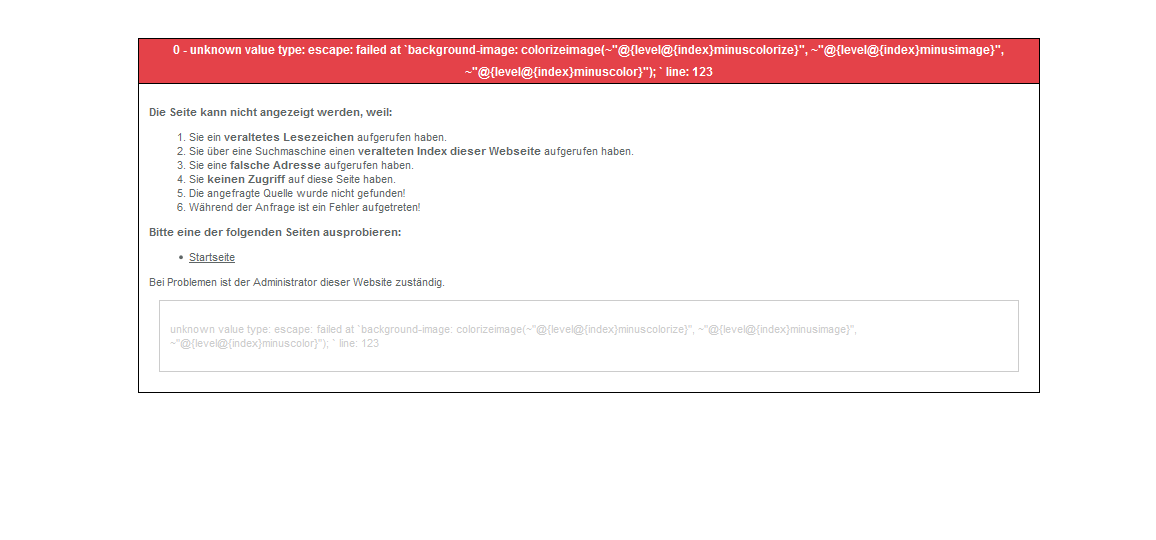Select heading 'Bitte eine der folgenden Seiten ausprobieren:'
1156x540 pixels.
(x=275, y=232)
